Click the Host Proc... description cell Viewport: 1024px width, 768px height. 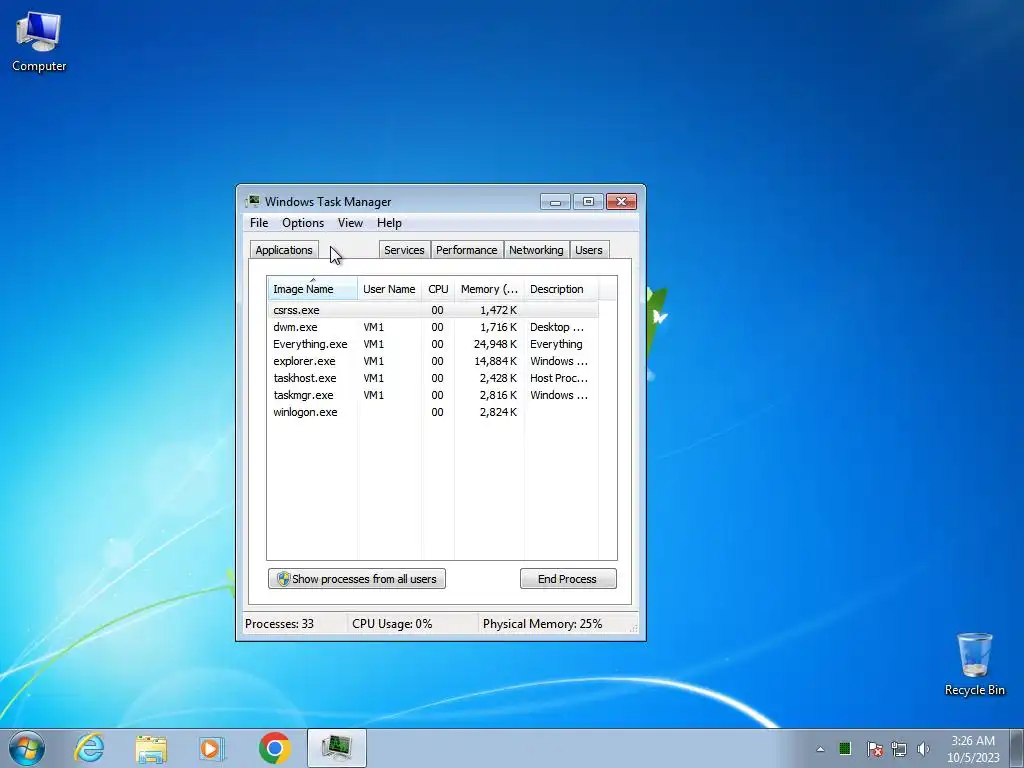[559, 378]
